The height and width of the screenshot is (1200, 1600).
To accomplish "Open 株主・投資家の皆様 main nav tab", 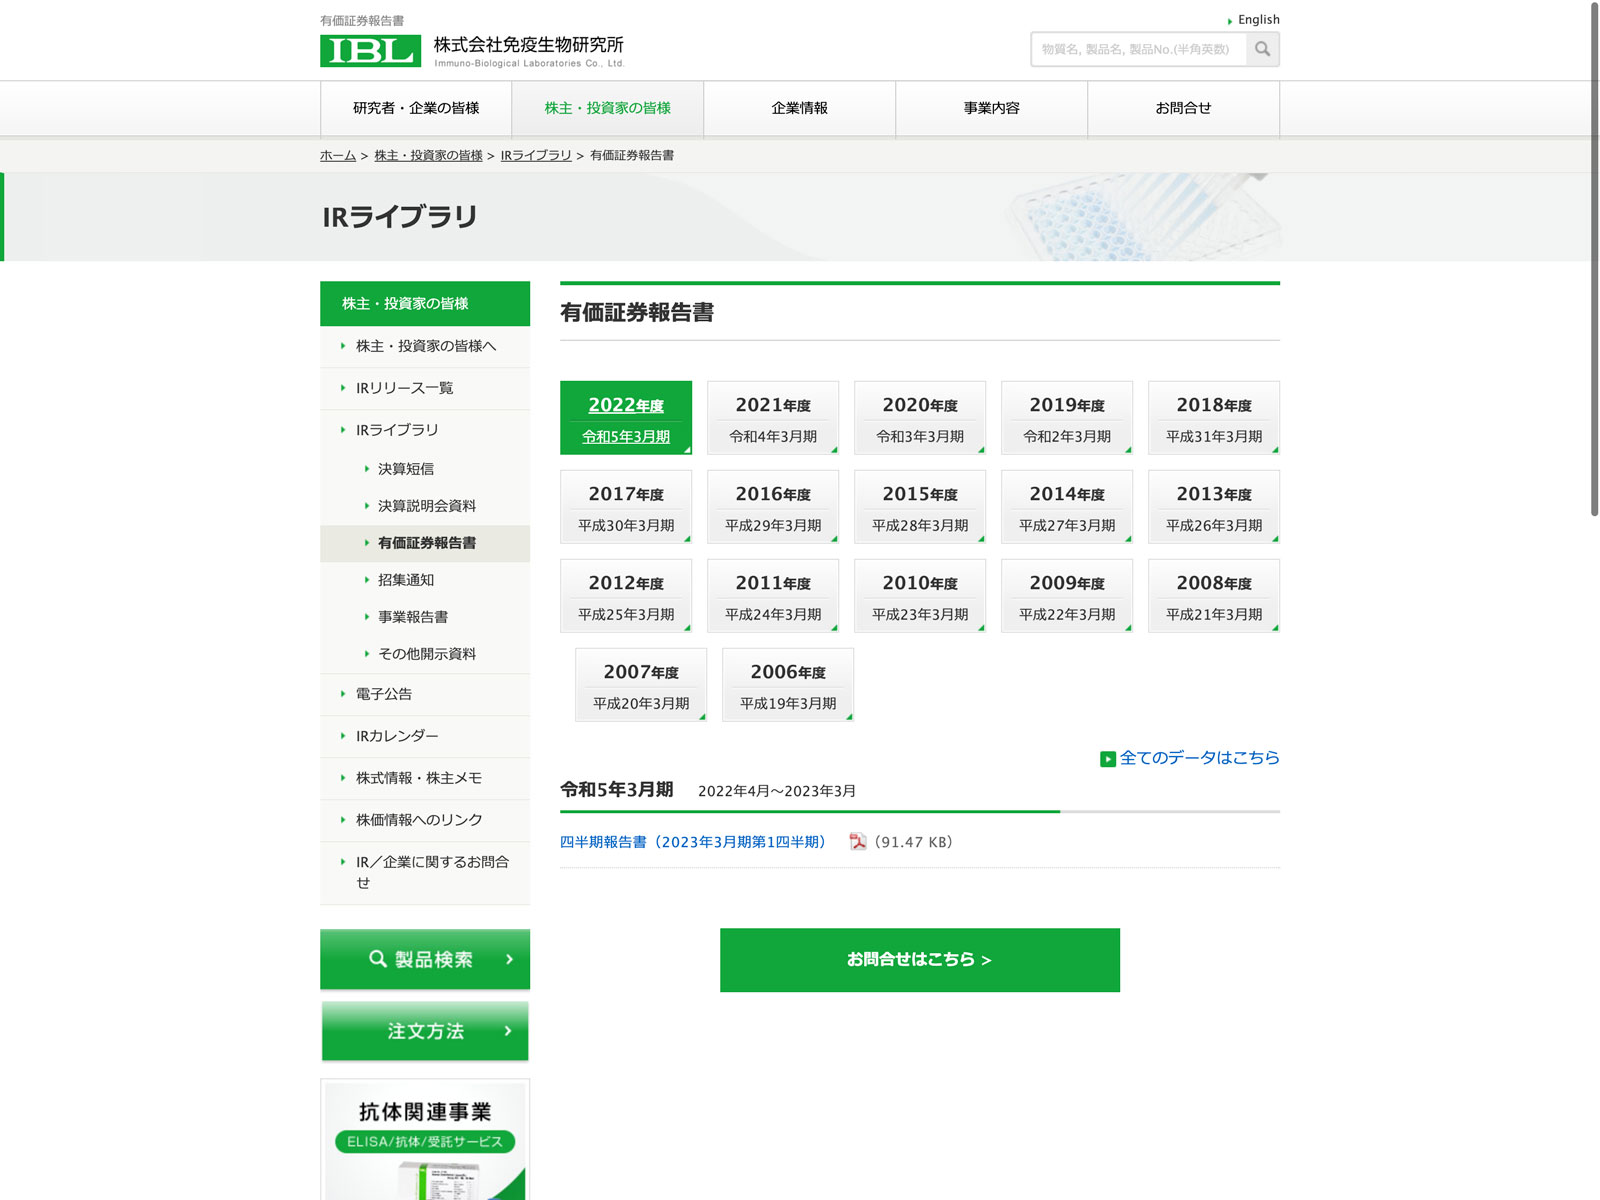I will pos(607,108).
